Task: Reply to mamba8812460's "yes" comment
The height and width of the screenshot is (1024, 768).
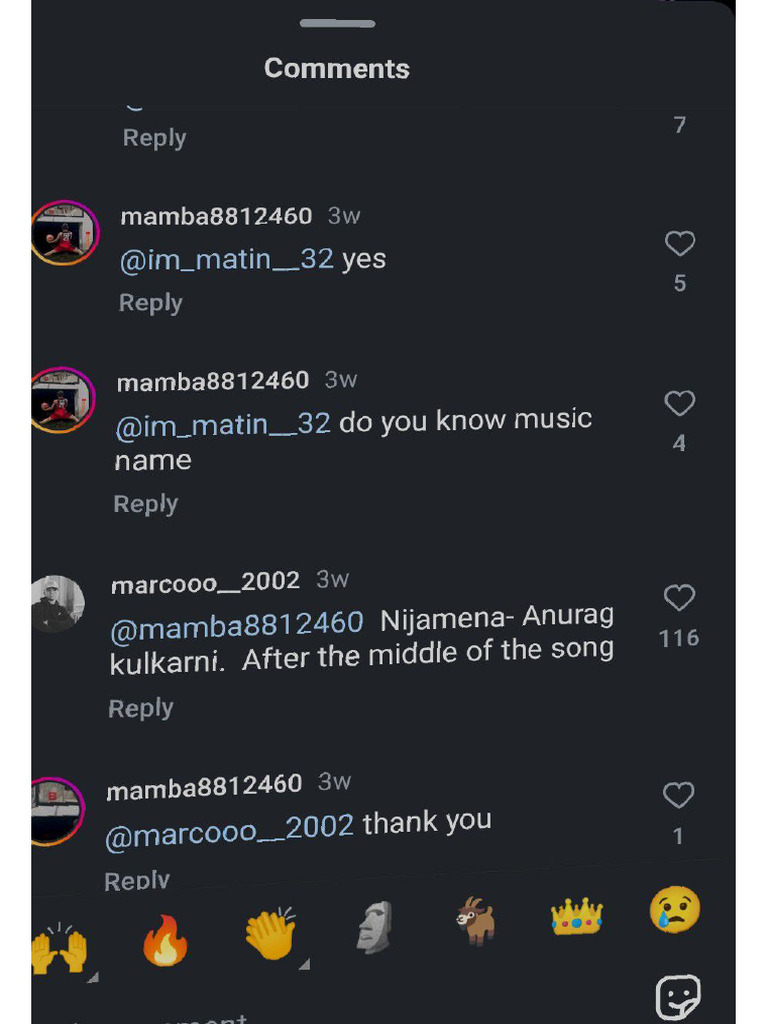Action: click(x=151, y=302)
